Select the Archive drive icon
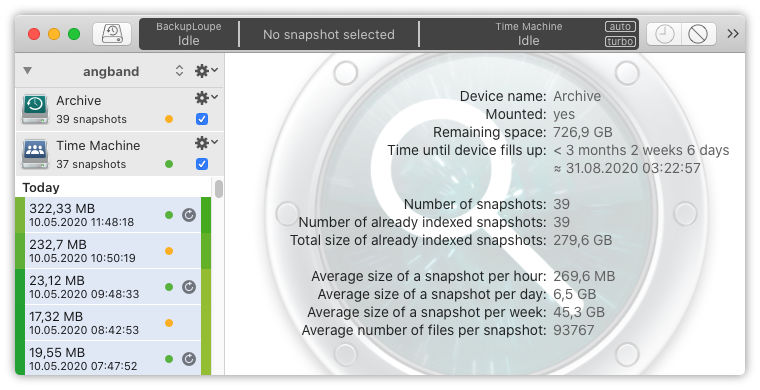The image size is (760, 390). tap(35, 109)
